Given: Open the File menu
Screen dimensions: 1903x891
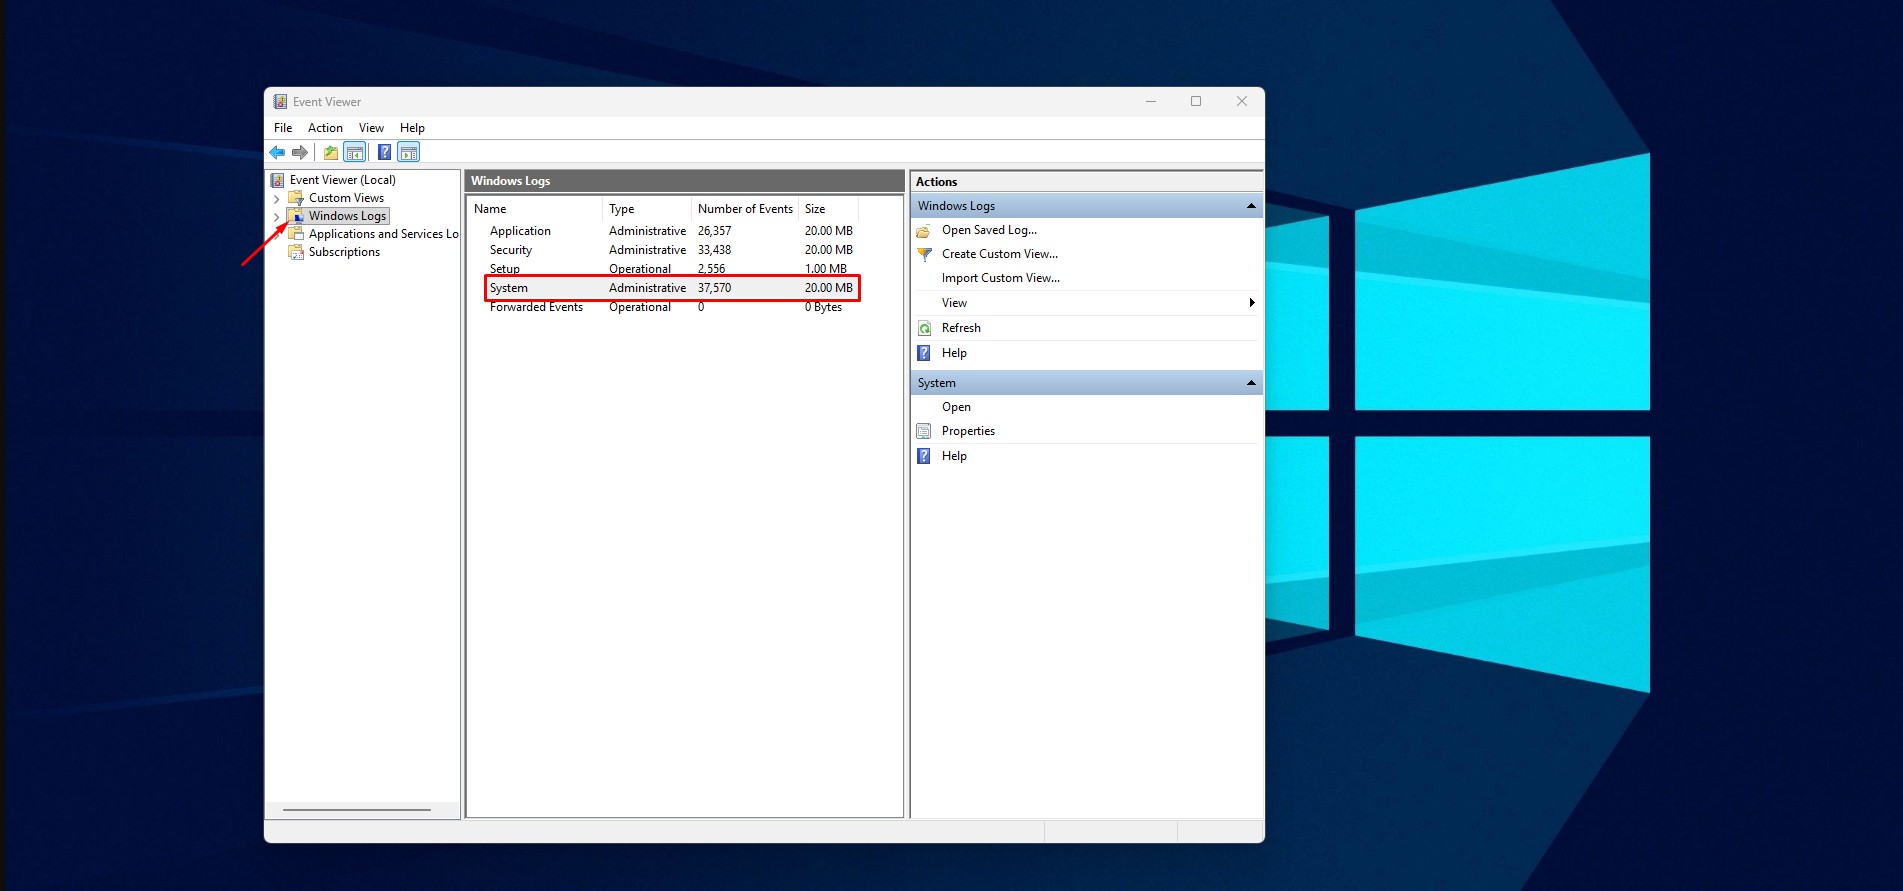Looking at the screenshot, I should click(283, 128).
